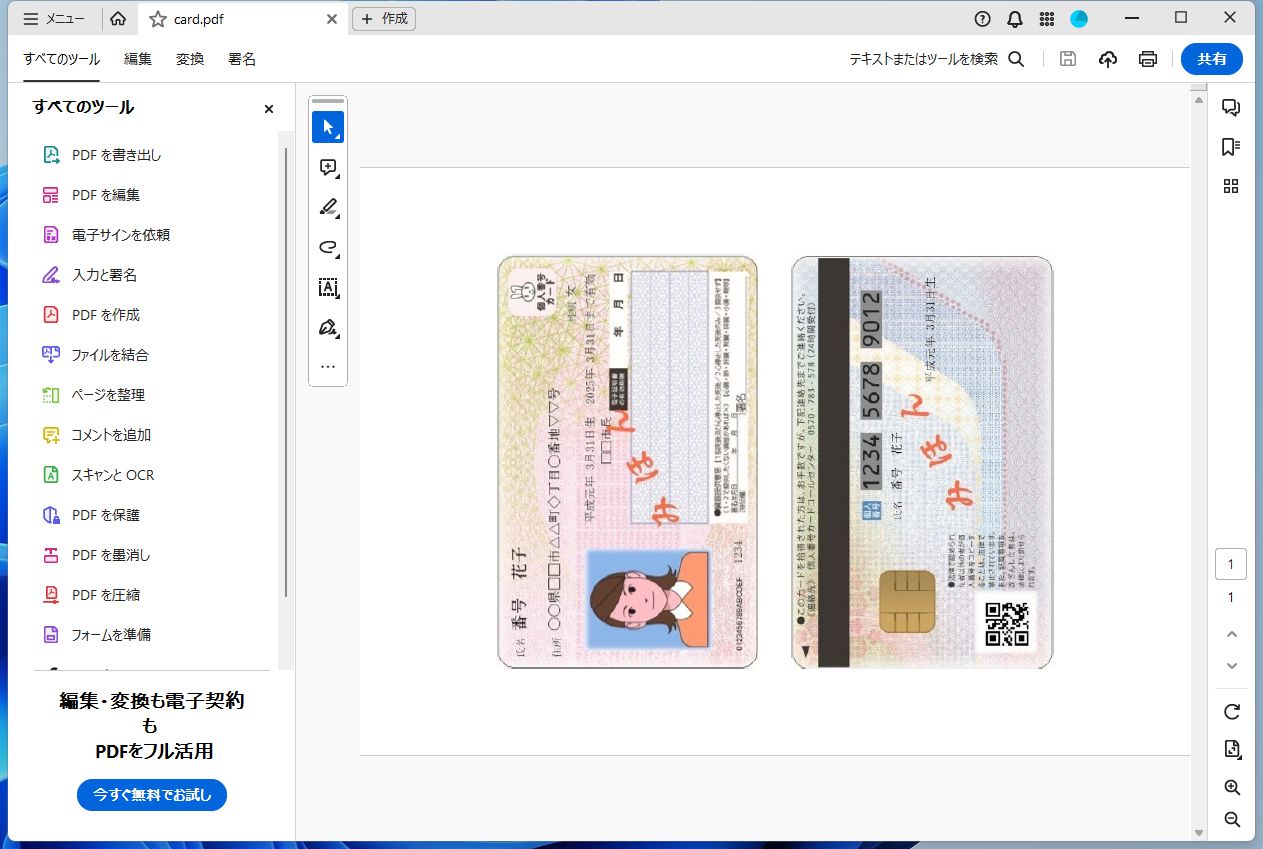
Task: Go to next page with down chevron
Action: click(x=1231, y=666)
